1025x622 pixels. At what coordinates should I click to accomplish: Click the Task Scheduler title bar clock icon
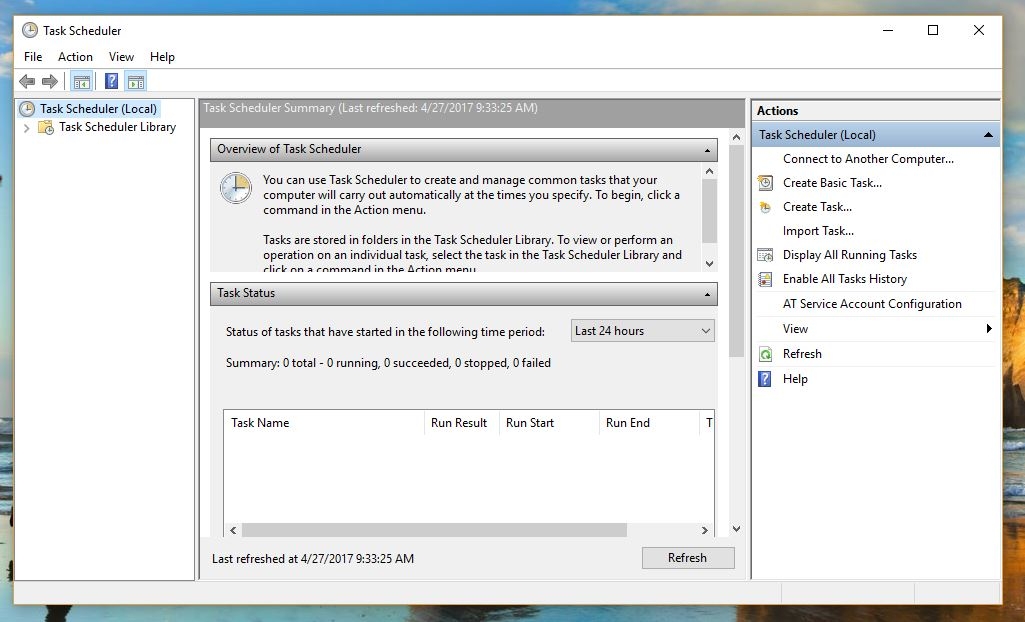pyautogui.click(x=29, y=30)
